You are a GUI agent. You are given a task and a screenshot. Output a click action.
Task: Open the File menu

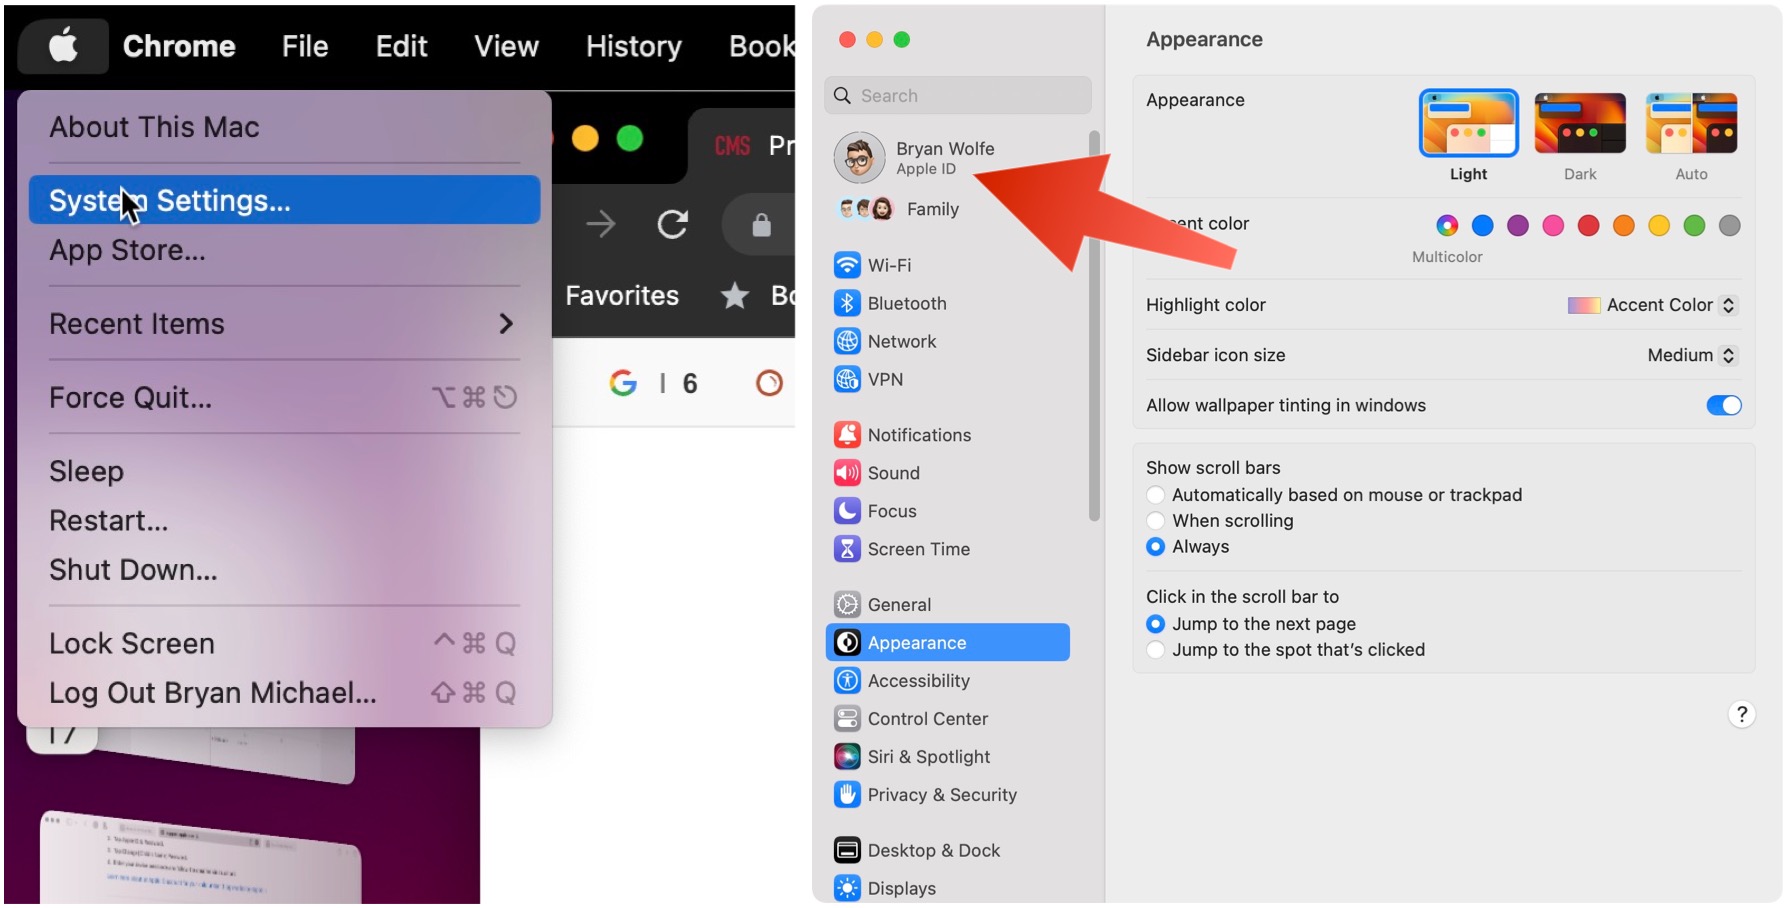pyautogui.click(x=305, y=46)
